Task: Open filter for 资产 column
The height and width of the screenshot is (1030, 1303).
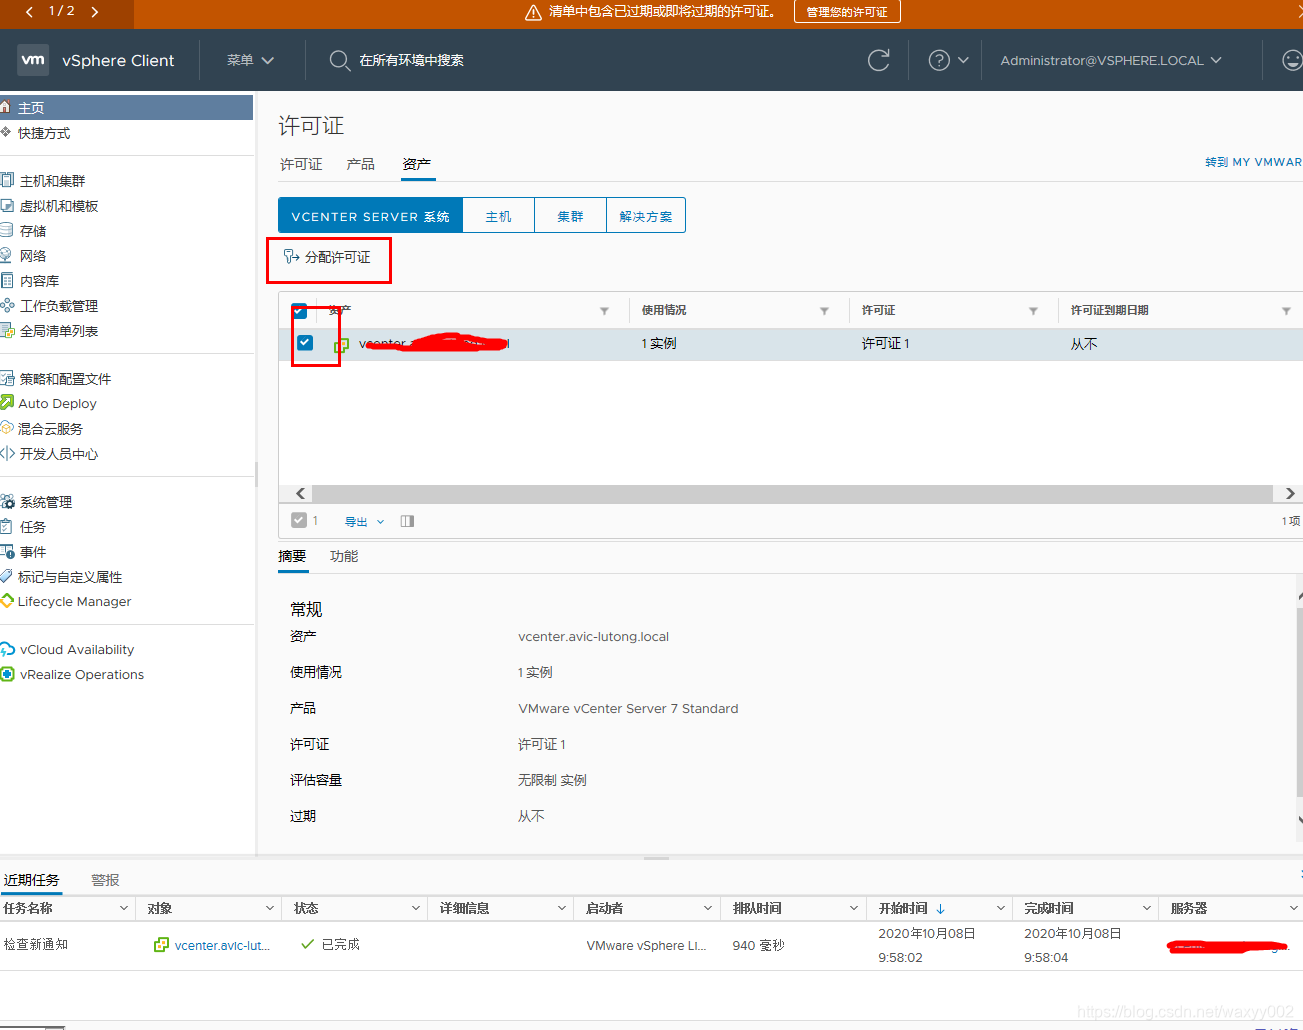Action: pos(604,311)
